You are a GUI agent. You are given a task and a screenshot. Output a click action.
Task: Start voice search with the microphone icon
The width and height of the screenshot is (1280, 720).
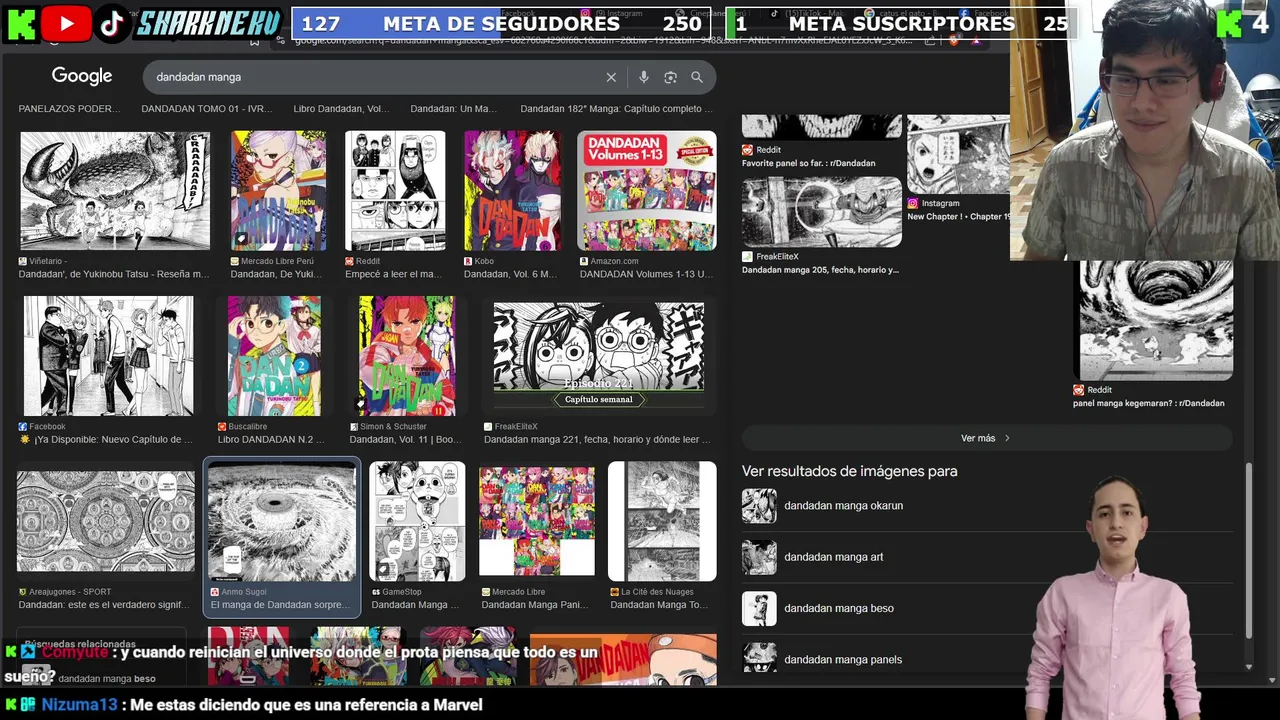pyautogui.click(x=643, y=77)
